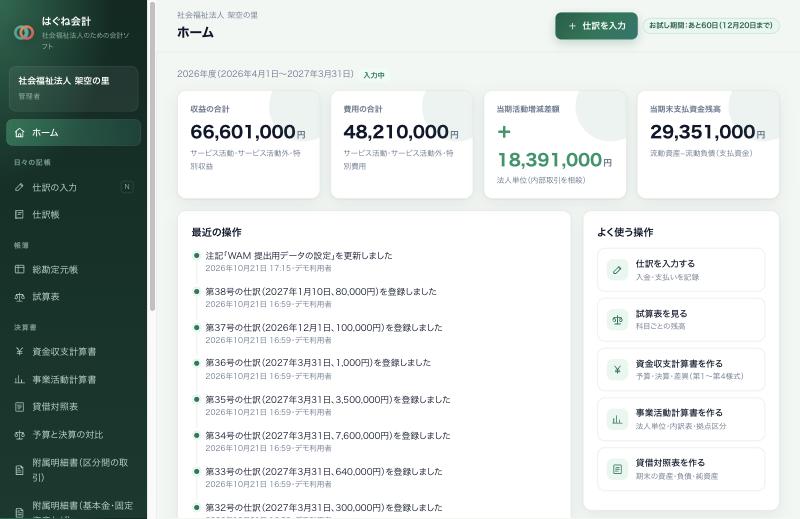This screenshot has height=519, width=800.
Task: Click the ＋仕訳を入力 button
Action: [596, 26]
